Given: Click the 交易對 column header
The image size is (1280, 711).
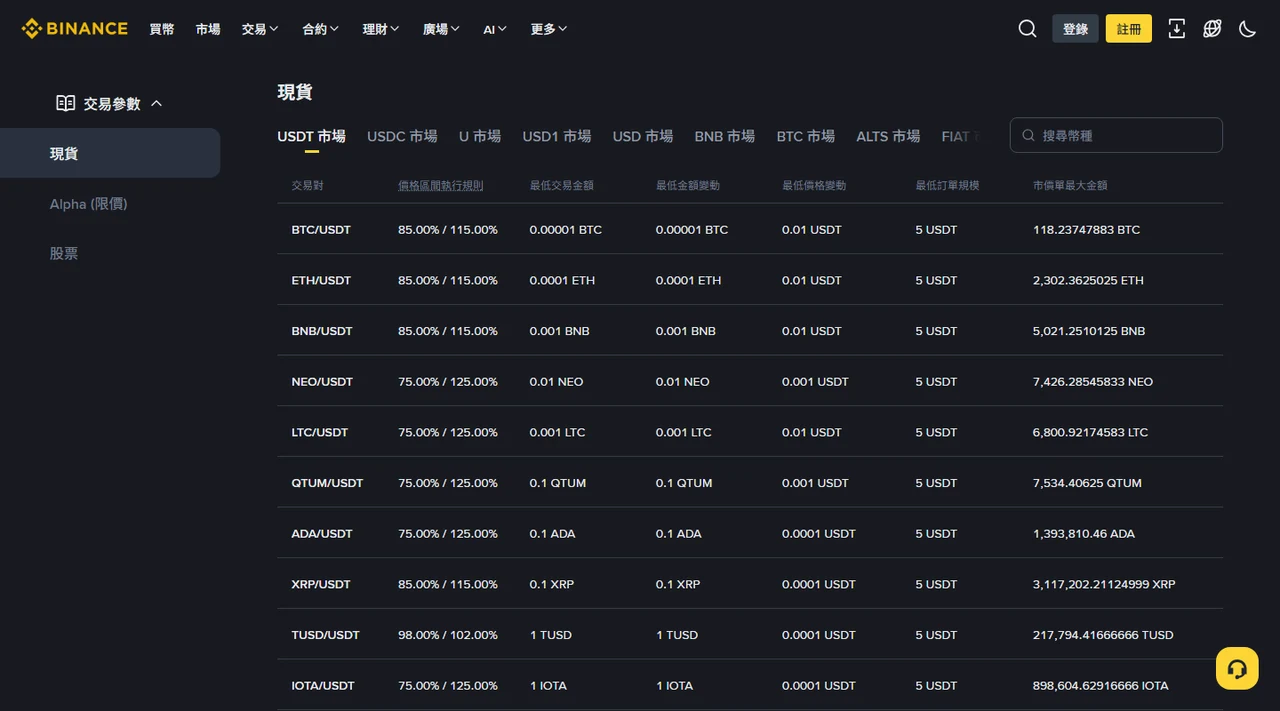Looking at the screenshot, I should coord(308,185).
